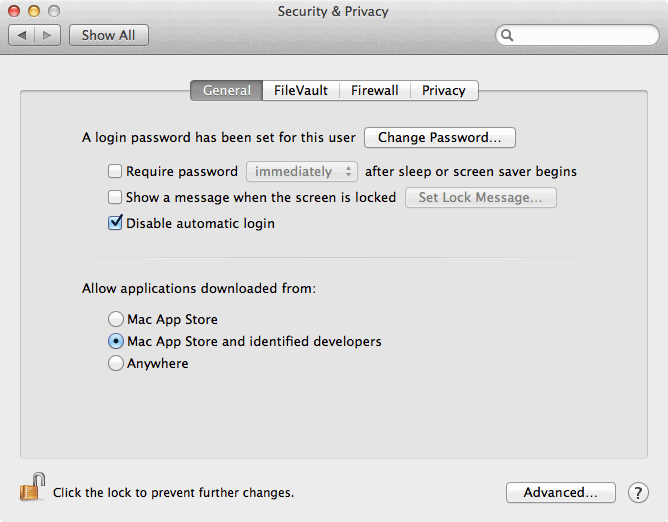Open the Advanced settings button

(561, 493)
